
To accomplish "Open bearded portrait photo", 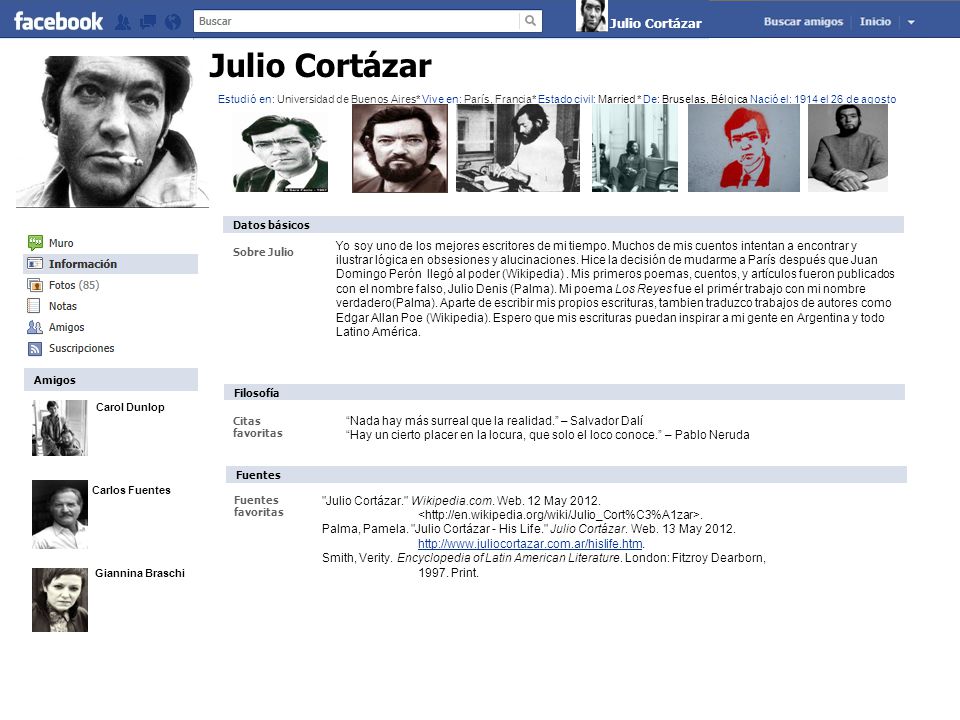I will [x=400, y=148].
